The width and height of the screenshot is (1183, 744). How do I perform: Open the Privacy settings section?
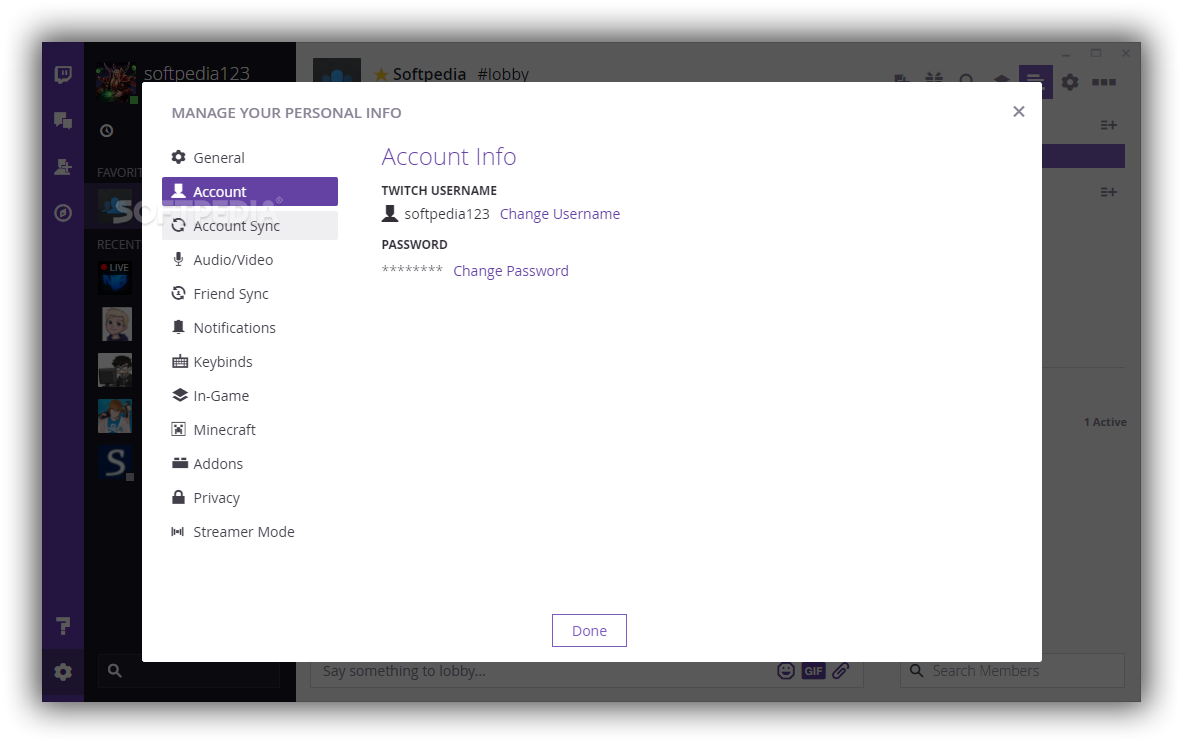(250, 497)
